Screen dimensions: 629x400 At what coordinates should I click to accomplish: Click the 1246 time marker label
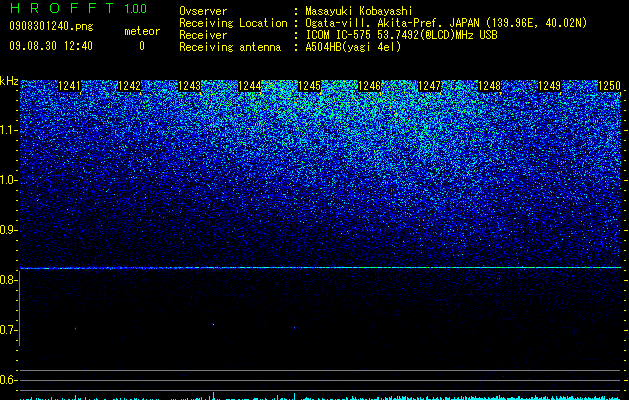[x=369, y=86]
